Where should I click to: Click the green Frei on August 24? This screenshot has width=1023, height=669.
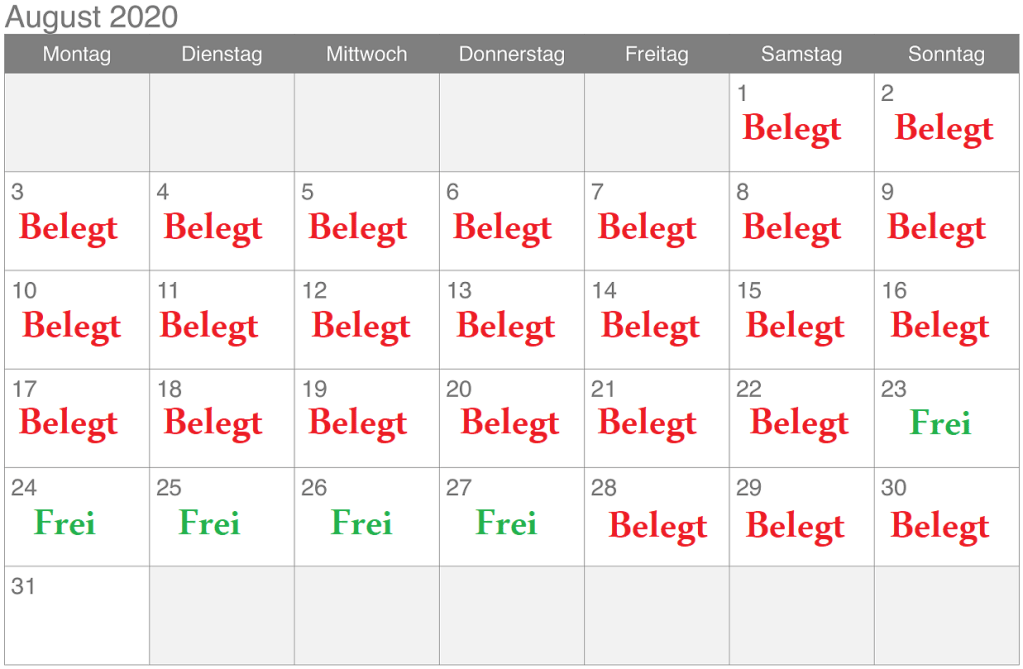pos(65,522)
